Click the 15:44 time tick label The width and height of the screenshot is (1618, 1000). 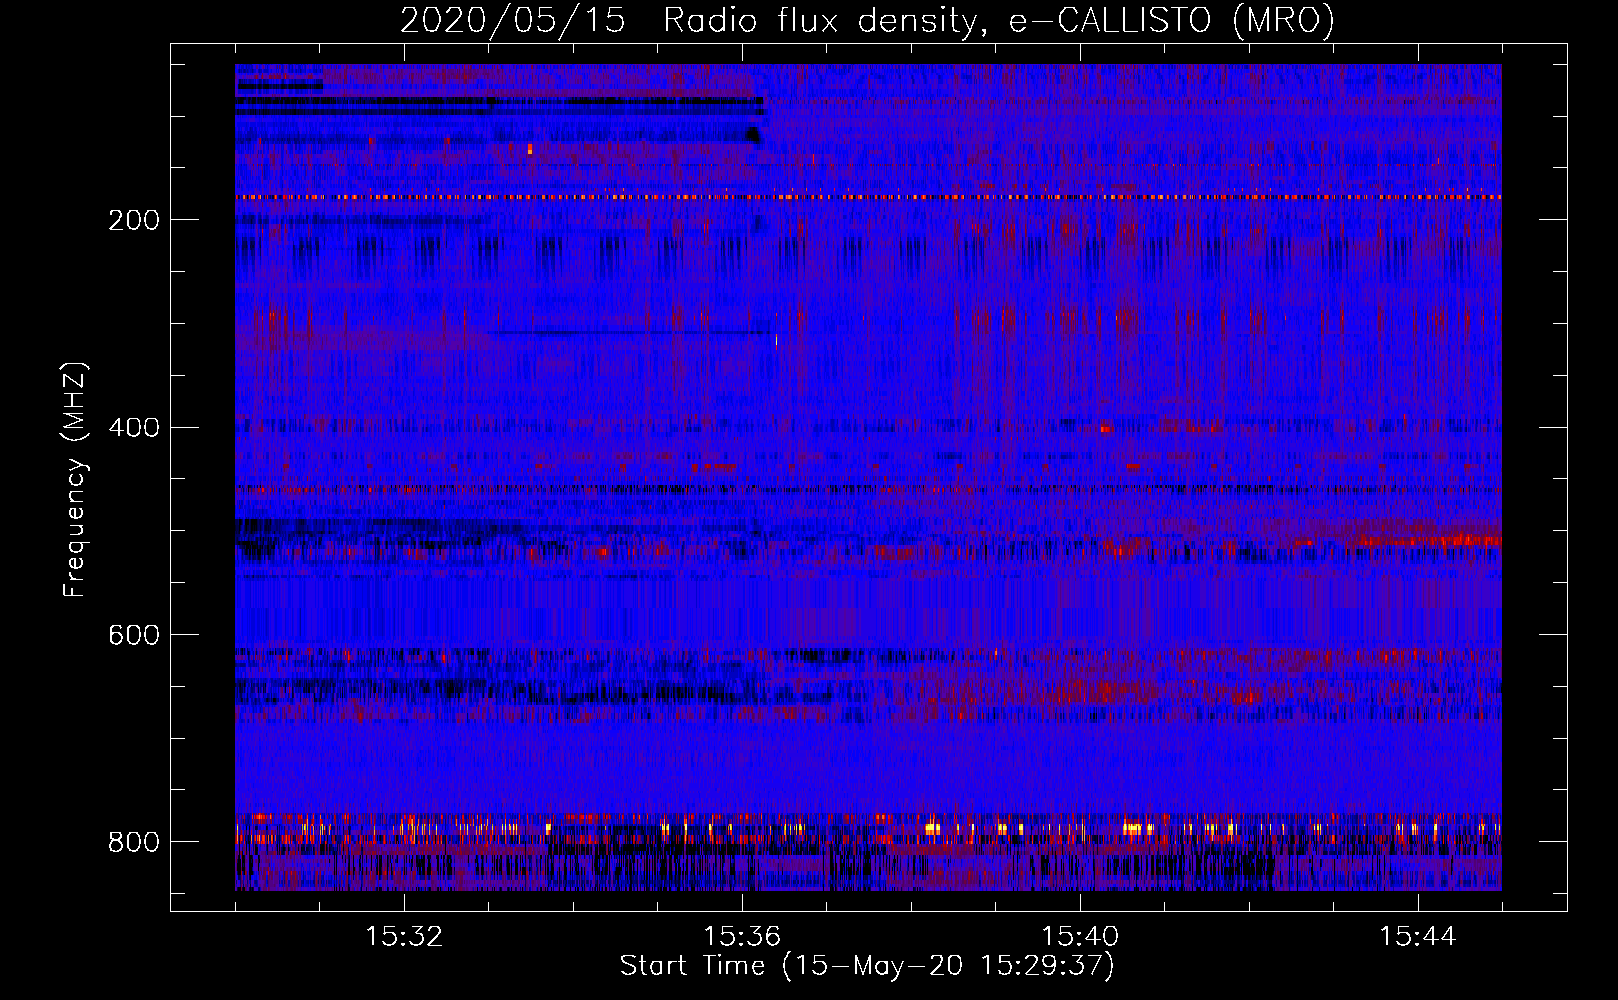(x=1418, y=937)
